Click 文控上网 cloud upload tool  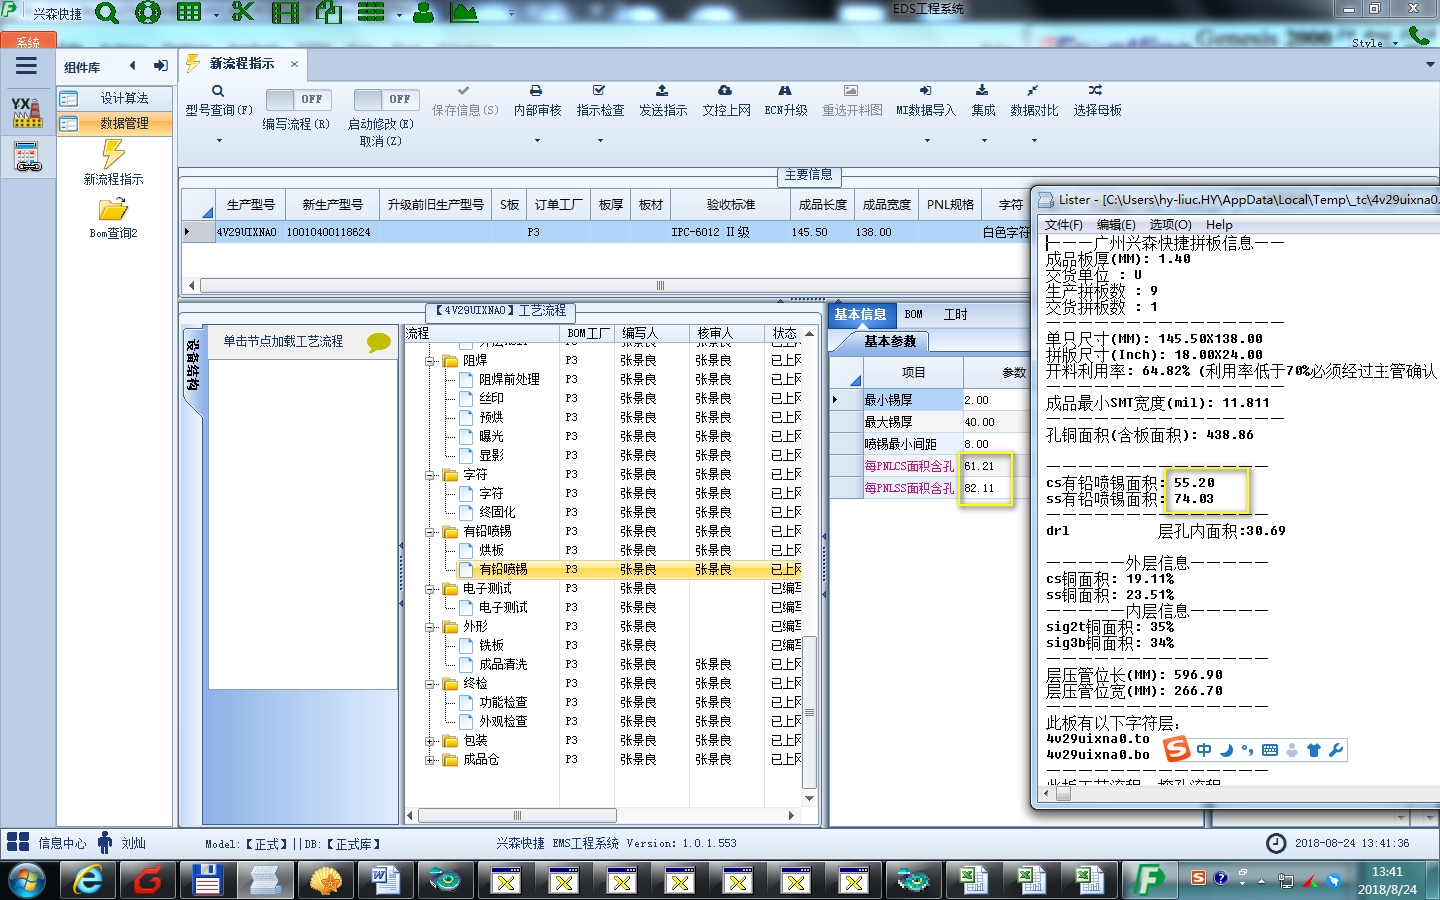coord(726,101)
